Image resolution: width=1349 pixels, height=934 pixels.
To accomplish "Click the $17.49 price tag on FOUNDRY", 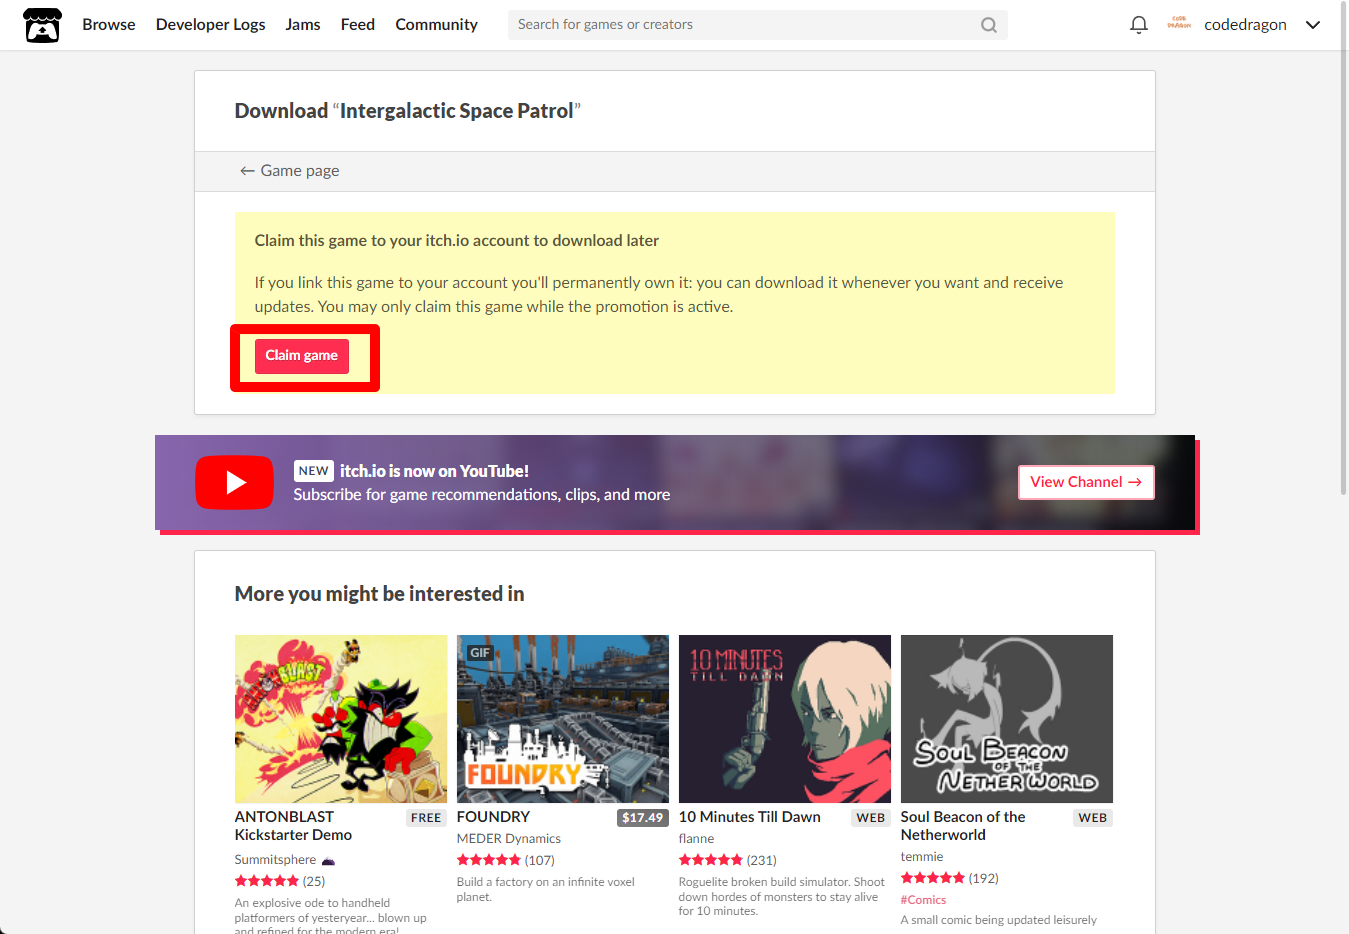I will tap(642, 818).
